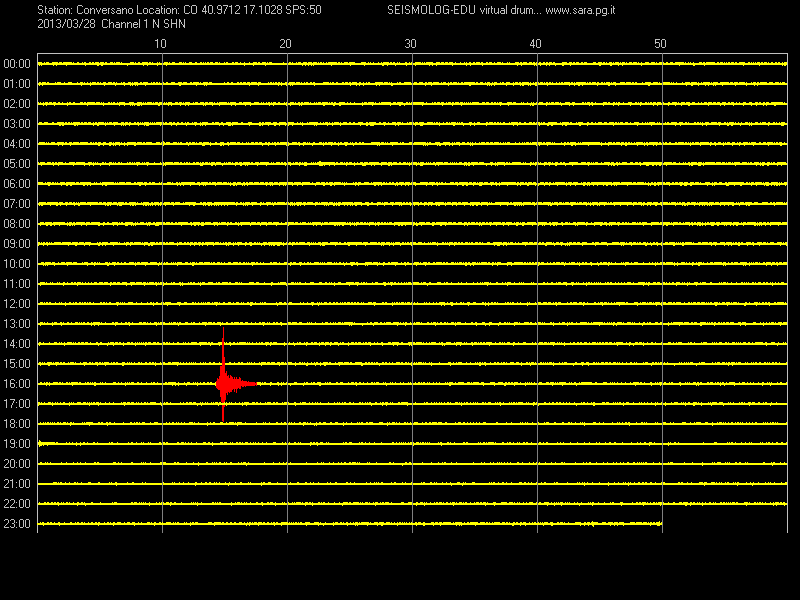Screen dimensions: 800x600
Task: Click the 20:00 hour row label
Action: coord(17,464)
